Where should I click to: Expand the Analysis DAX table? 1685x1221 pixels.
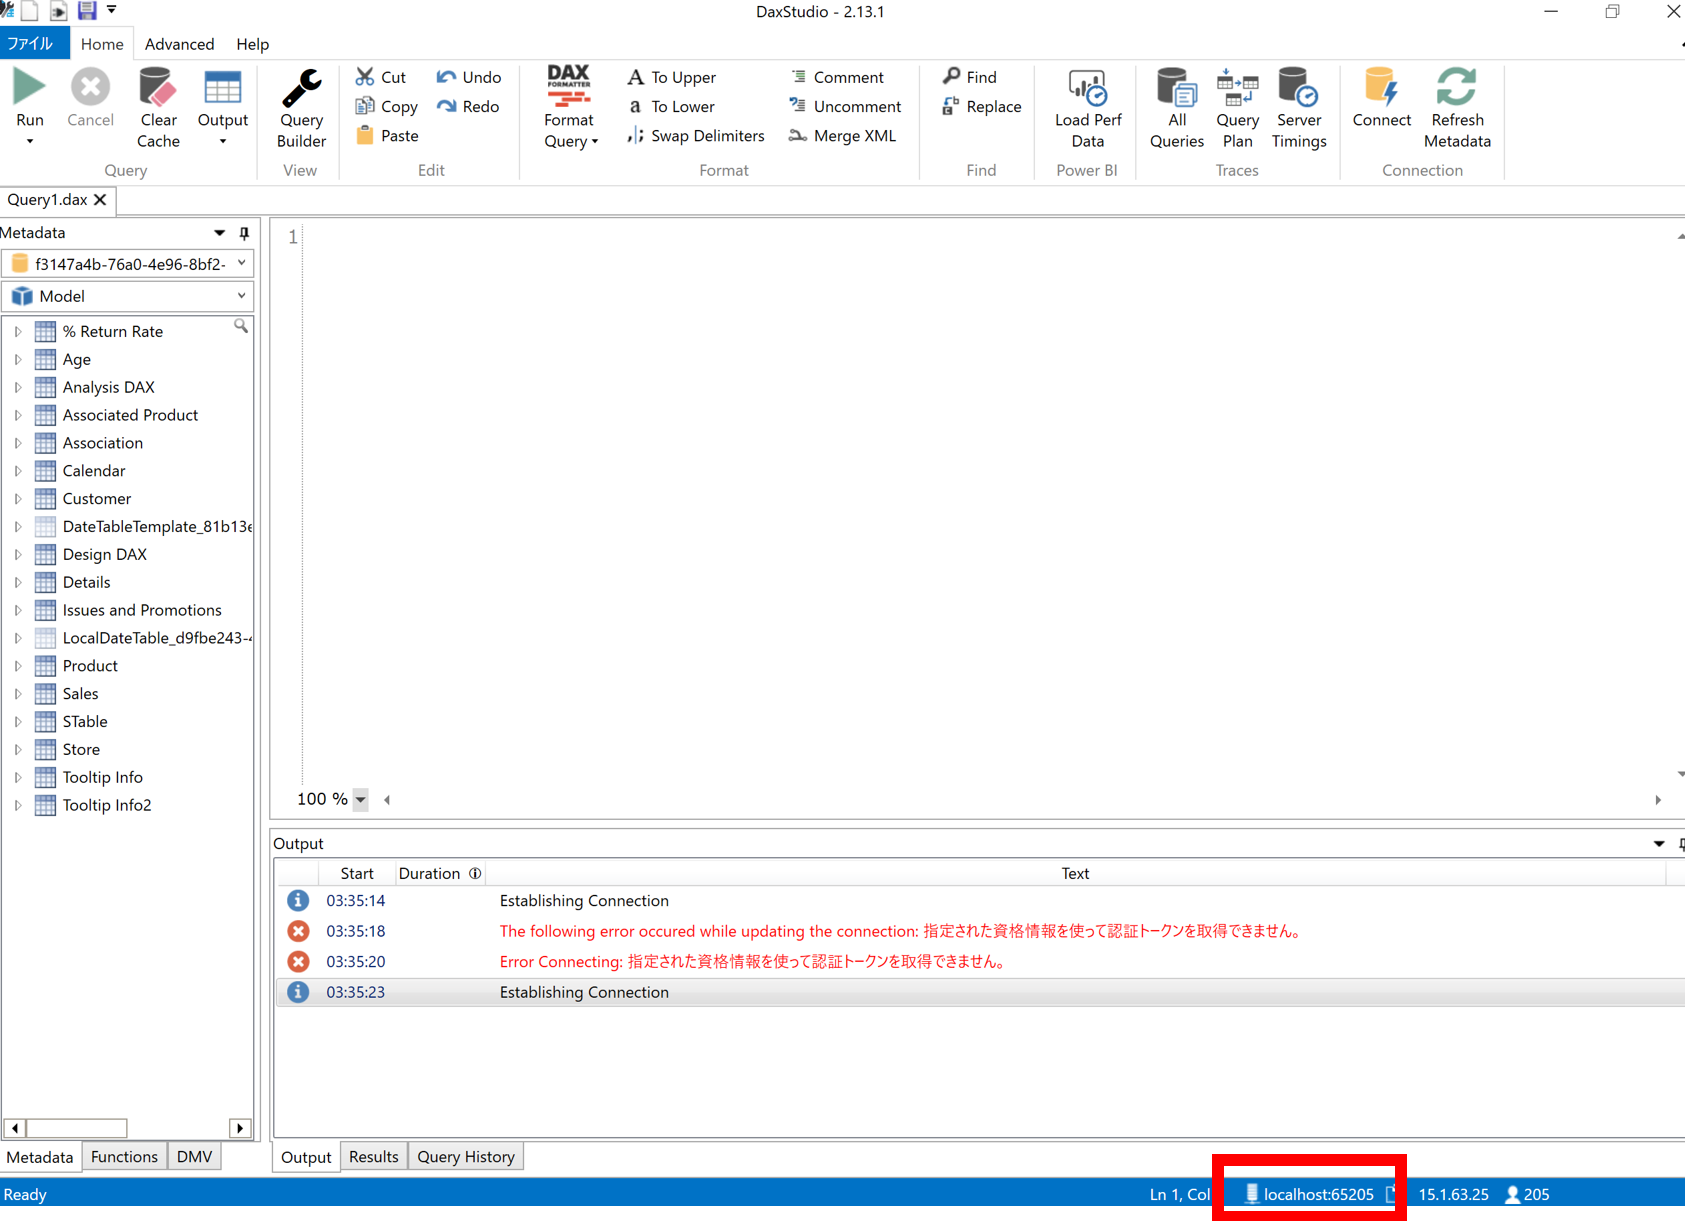[18, 387]
